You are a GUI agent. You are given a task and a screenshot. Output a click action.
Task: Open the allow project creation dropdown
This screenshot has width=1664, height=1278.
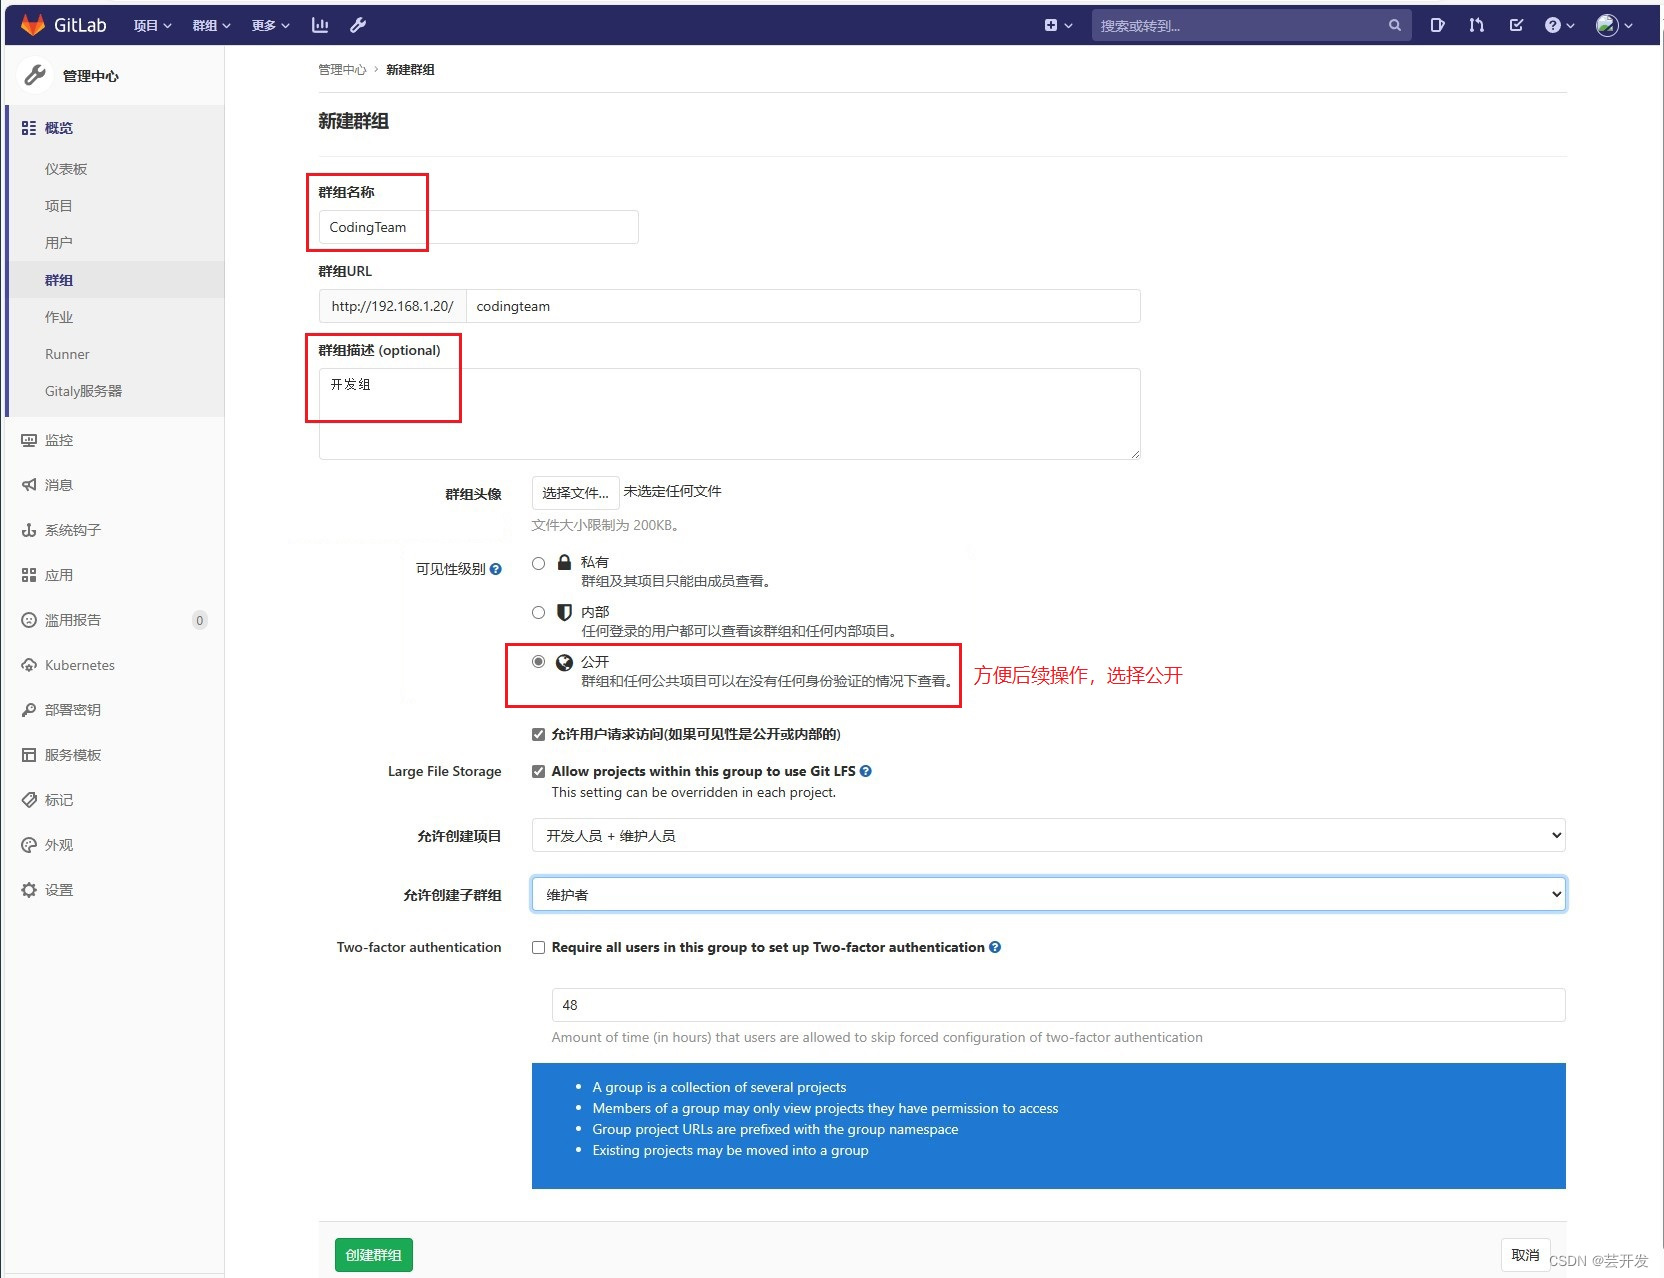1048,835
